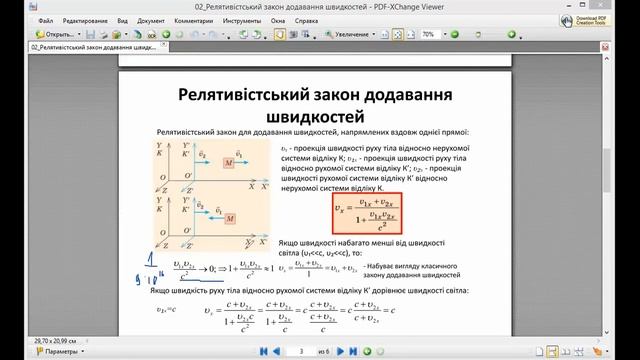640x360 pixels.
Task: Click the green zoom out button
Action: pos(455,35)
